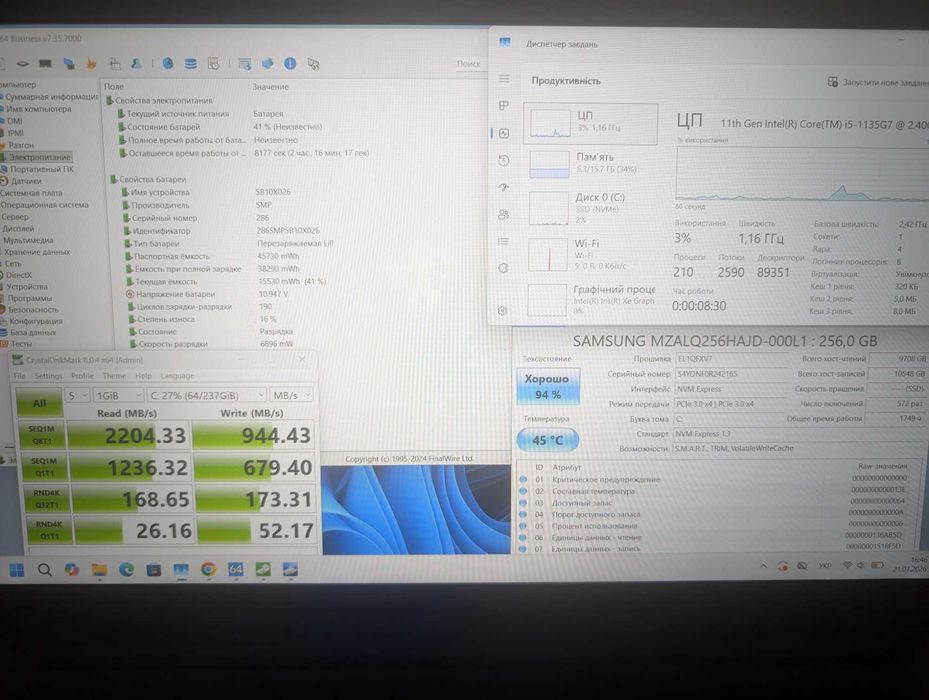Open the MB/s unit dropdown
929x700 pixels.
pyautogui.click(x=291, y=395)
